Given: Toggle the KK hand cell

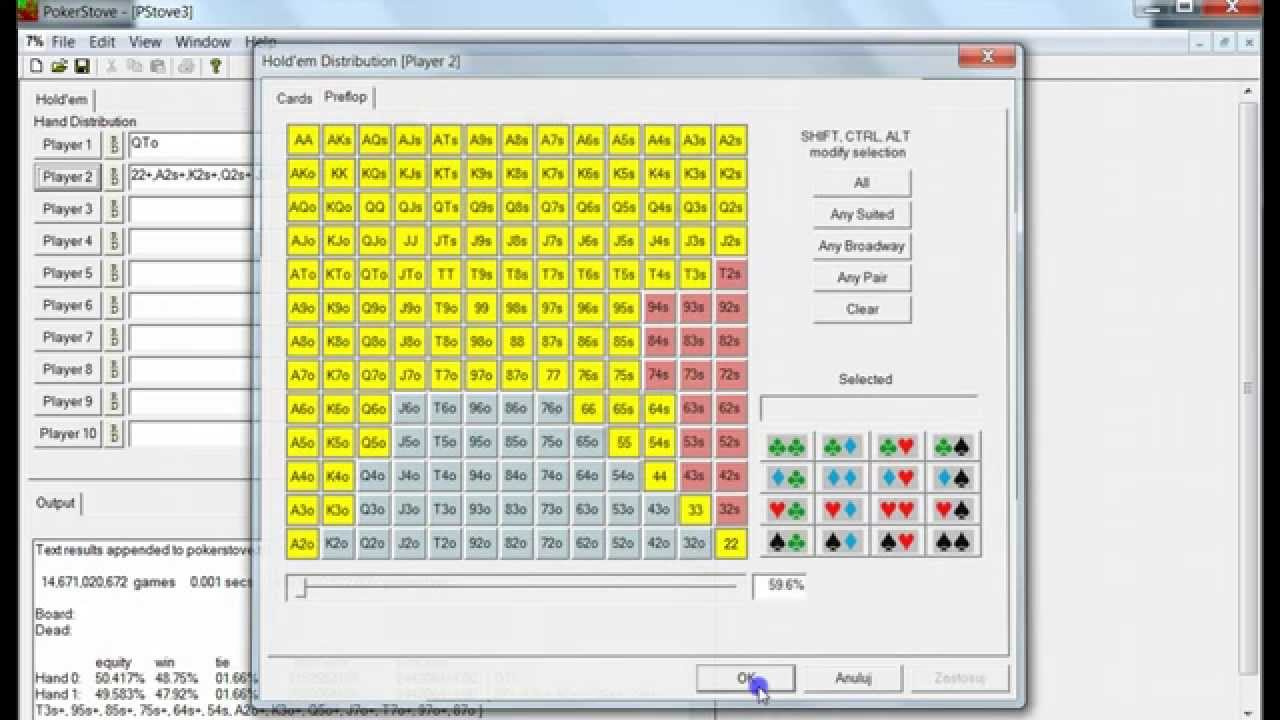Looking at the screenshot, I should [x=338, y=174].
